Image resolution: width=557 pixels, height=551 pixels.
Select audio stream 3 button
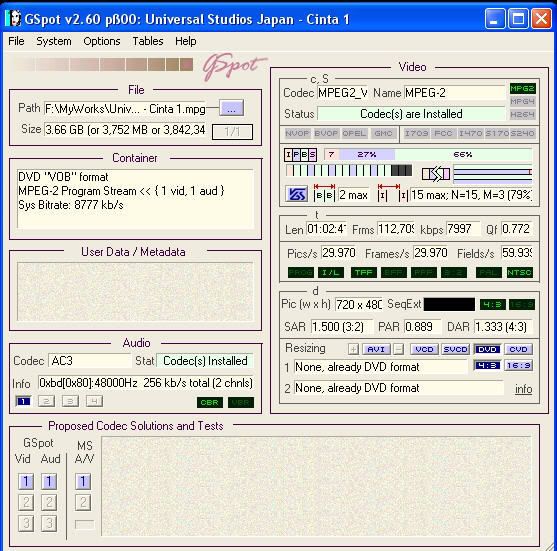pyautogui.click(x=70, y=401)
